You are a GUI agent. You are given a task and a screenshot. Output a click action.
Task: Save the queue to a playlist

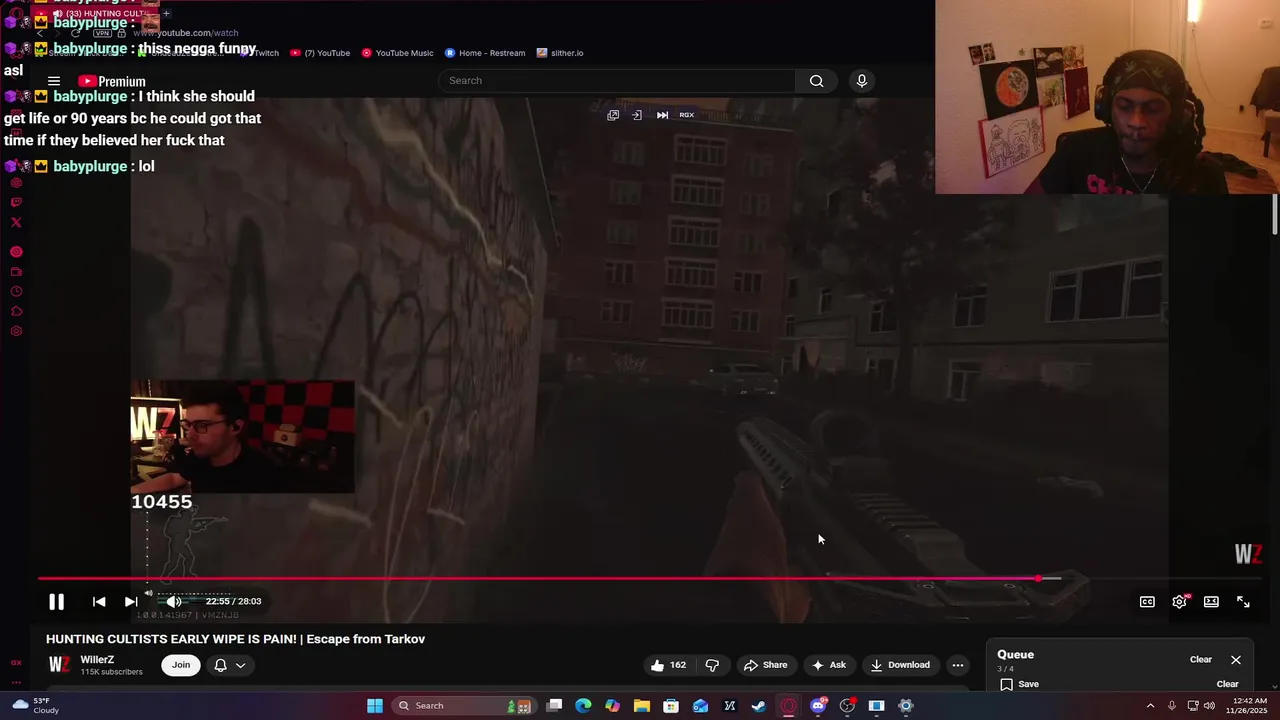[x=1019, y=684]
